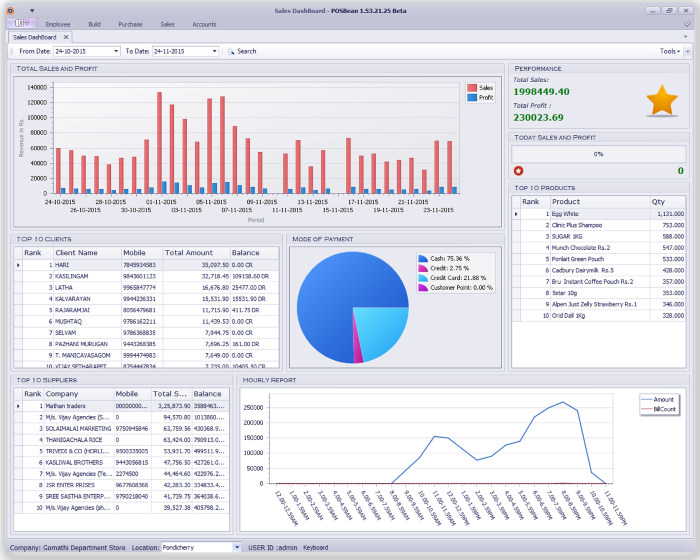Click the blue Profit legend swatch
This screenshot has height=560, width=700.
[472, 97]
